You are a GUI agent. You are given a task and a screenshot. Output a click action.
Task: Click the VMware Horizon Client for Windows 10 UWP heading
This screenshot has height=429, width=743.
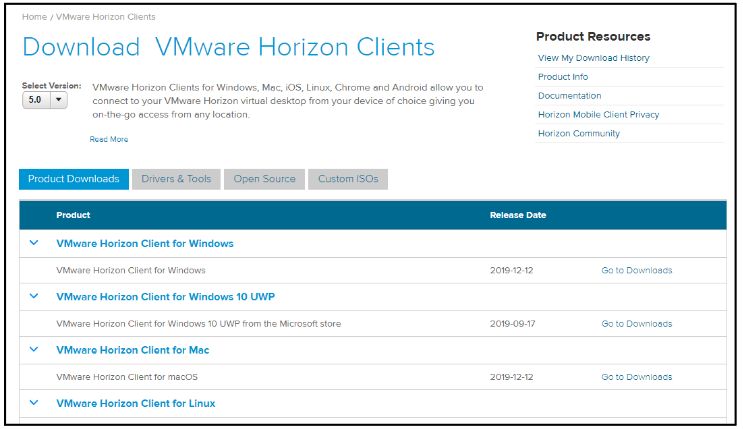pyautogui.click(x=165, y=297)
